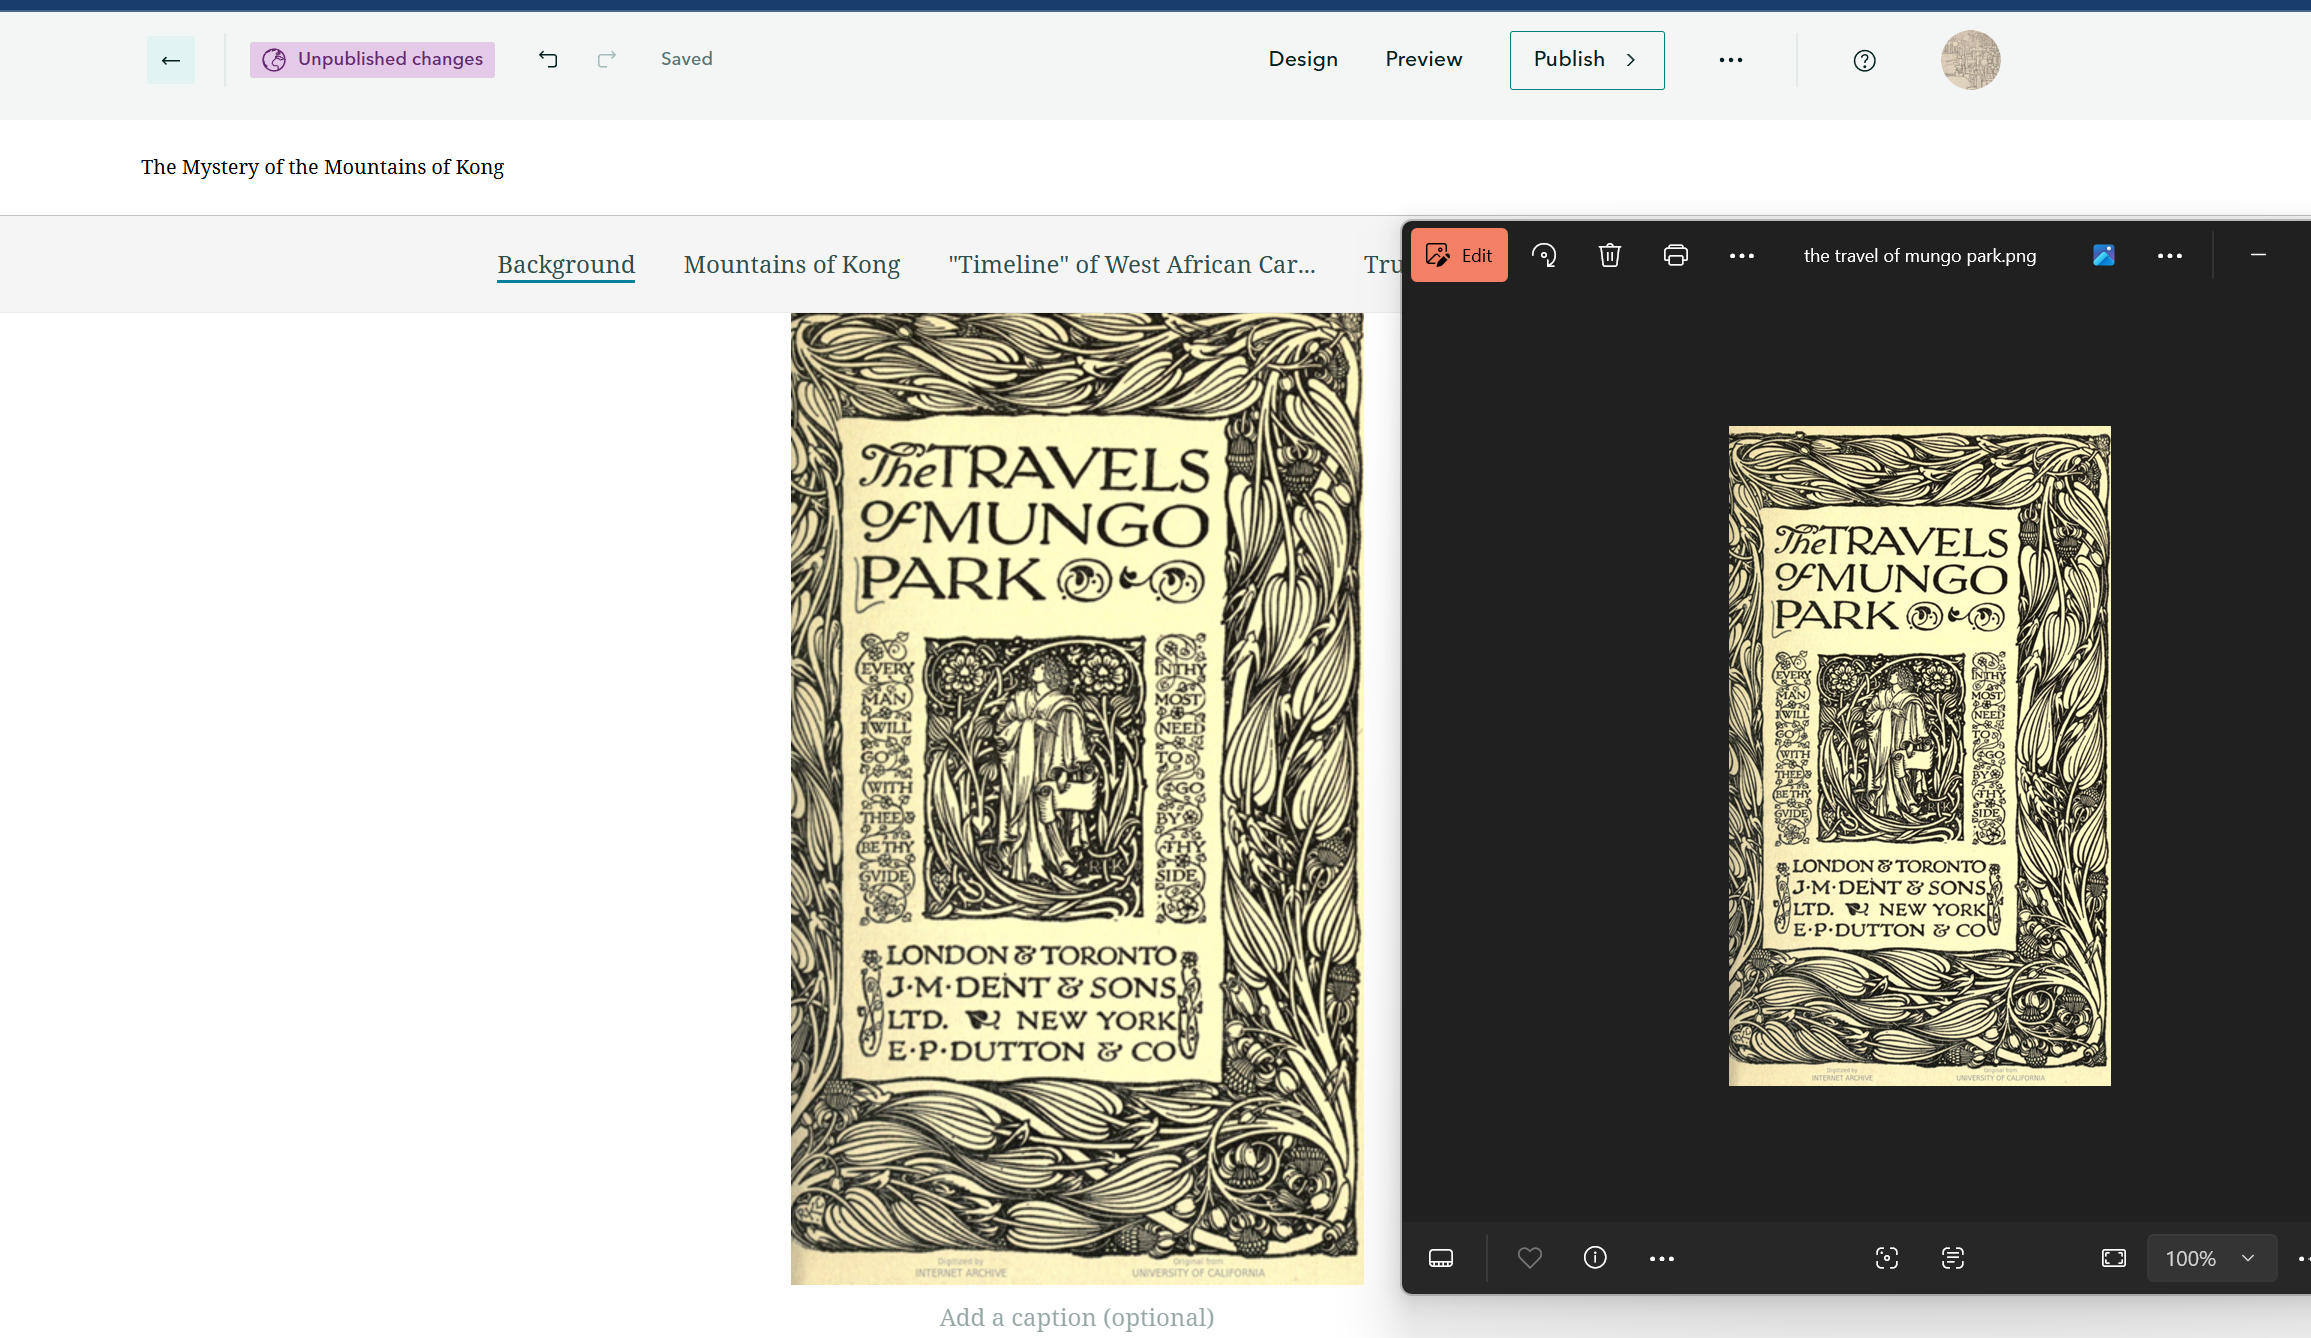Viewport: 2311px width, 1338px height.
Task: Open the Unpublished changes status badge
Action: click(x=372, y=60)
